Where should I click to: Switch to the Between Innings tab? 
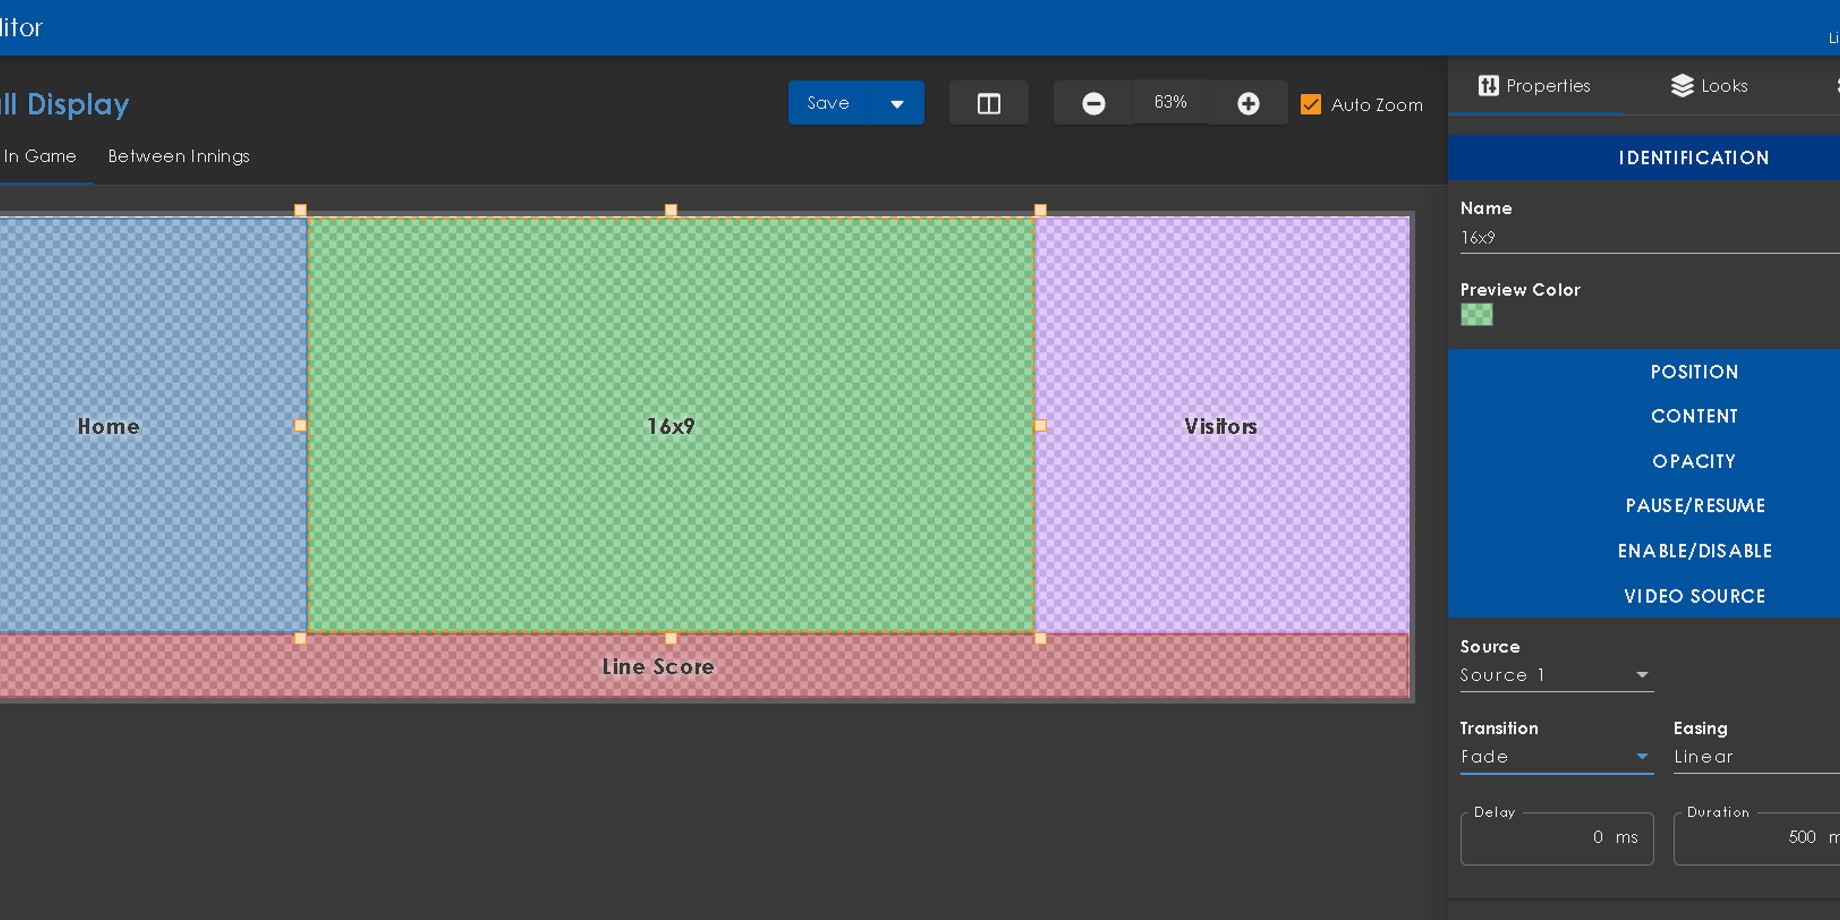click(x=179, y=156)
